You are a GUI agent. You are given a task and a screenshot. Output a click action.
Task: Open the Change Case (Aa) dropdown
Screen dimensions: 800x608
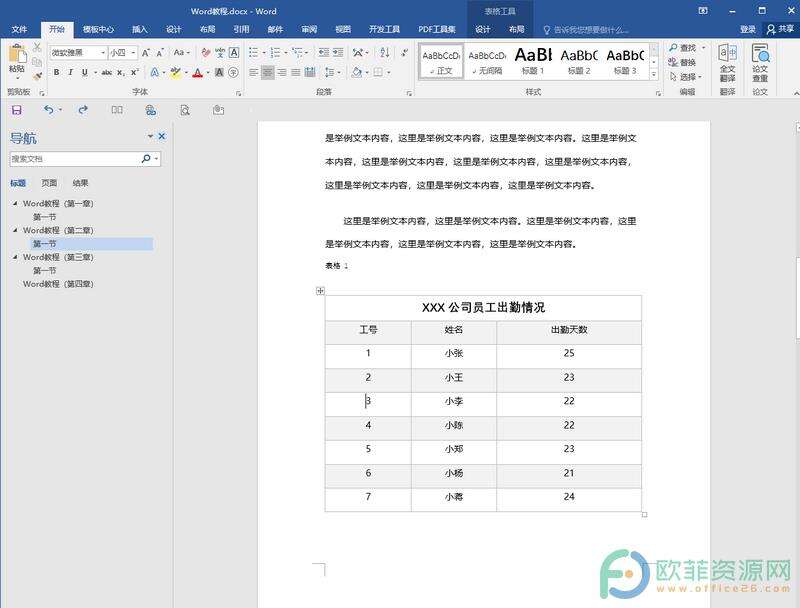point(181,53)
